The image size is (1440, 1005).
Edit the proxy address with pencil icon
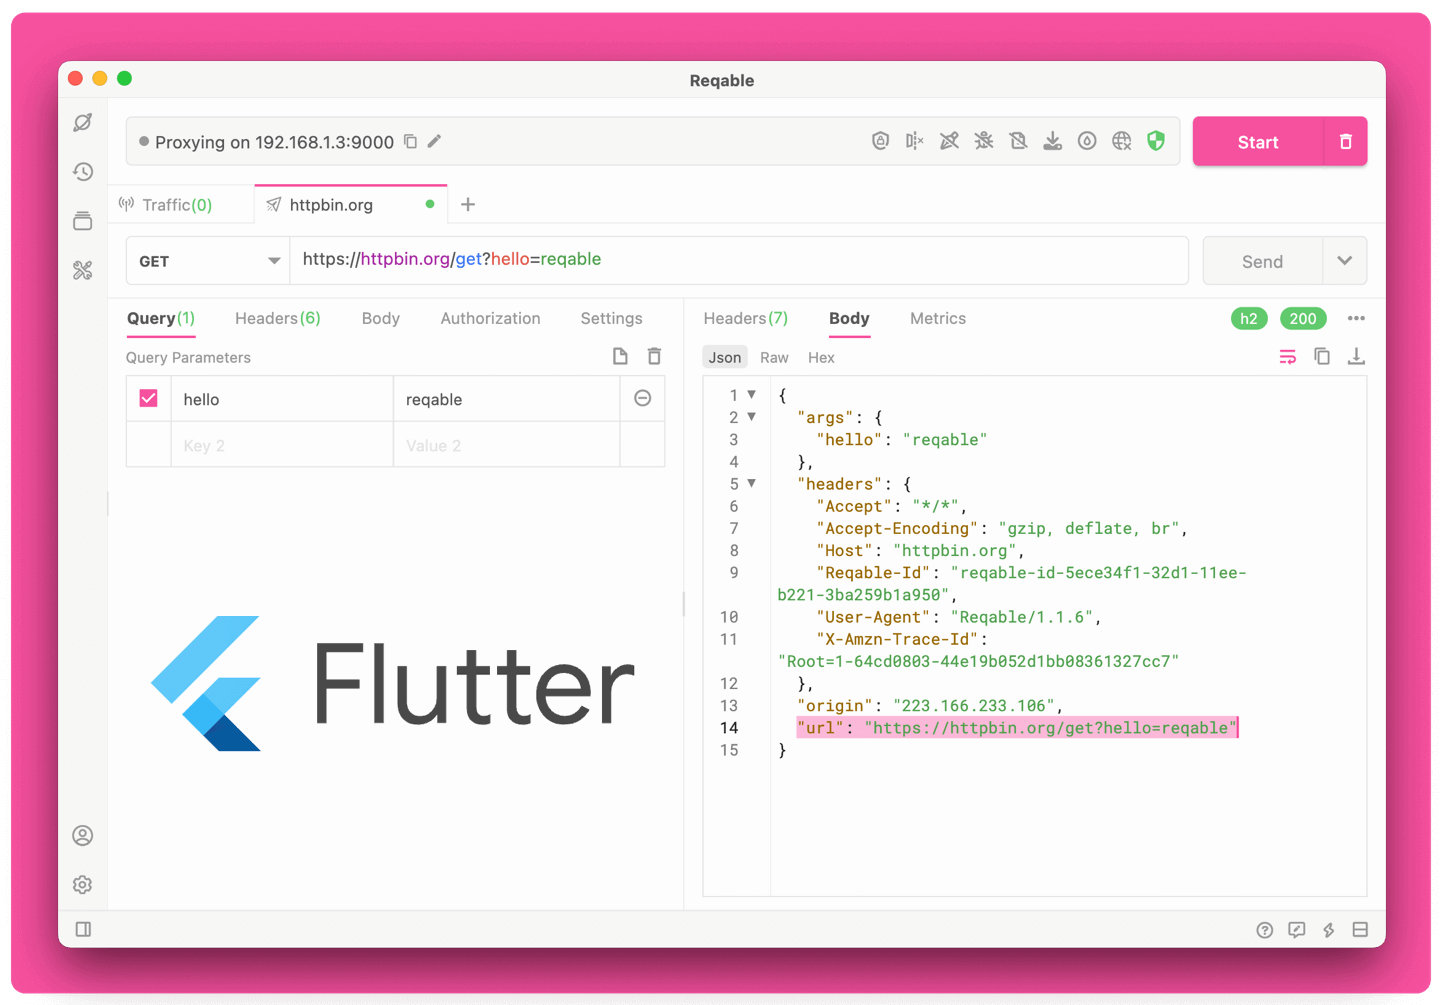[x=434, y=142]
